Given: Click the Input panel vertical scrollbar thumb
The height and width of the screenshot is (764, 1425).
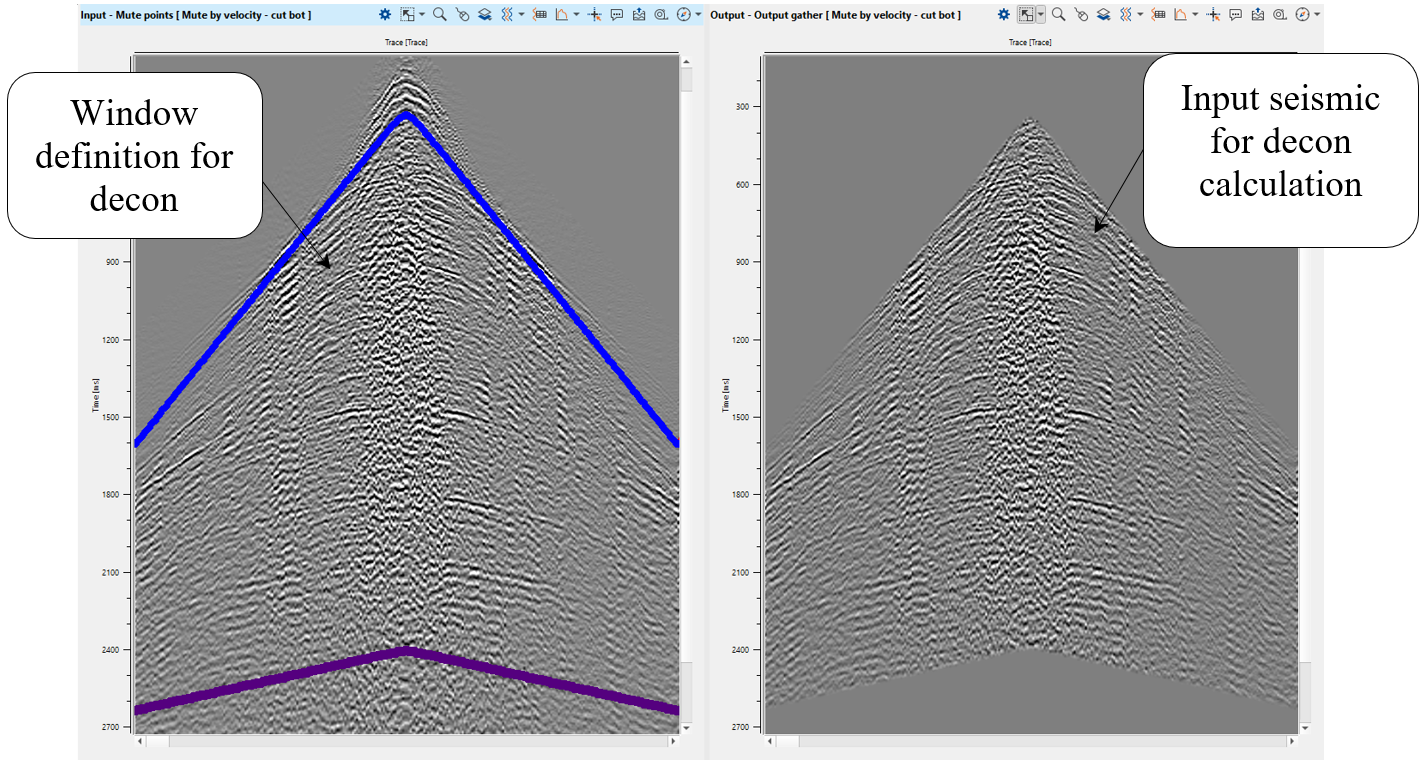Looking at the screenshot, I should click(x=686, y=78).
